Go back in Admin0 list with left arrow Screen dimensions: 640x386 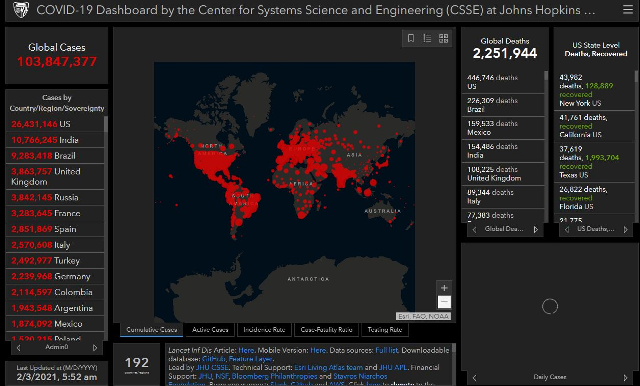pos(18,348)
